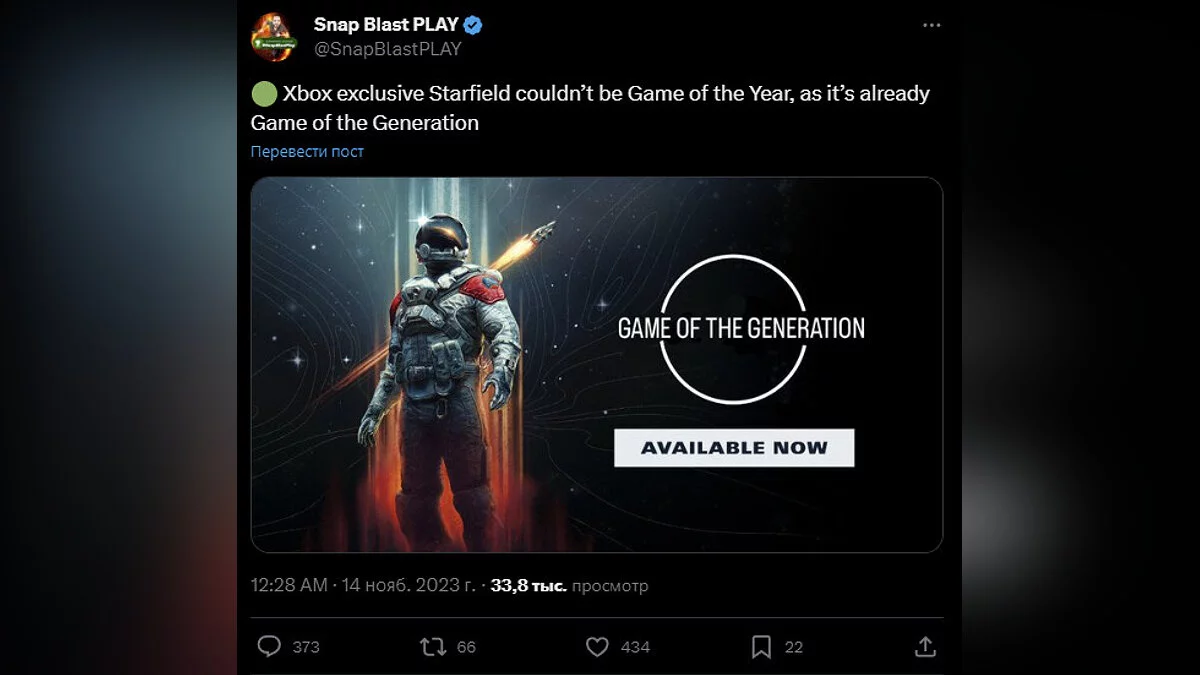Screen dimensions: 1200x675
Task: Click the 33,8 тыс. view count
Action: click(x=529, y=586)
